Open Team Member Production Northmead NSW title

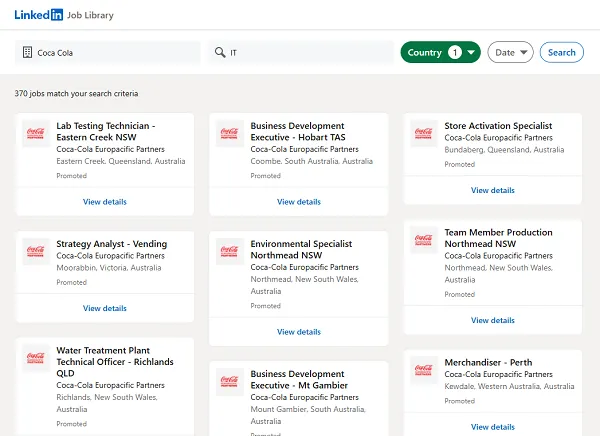pos(499,238)
